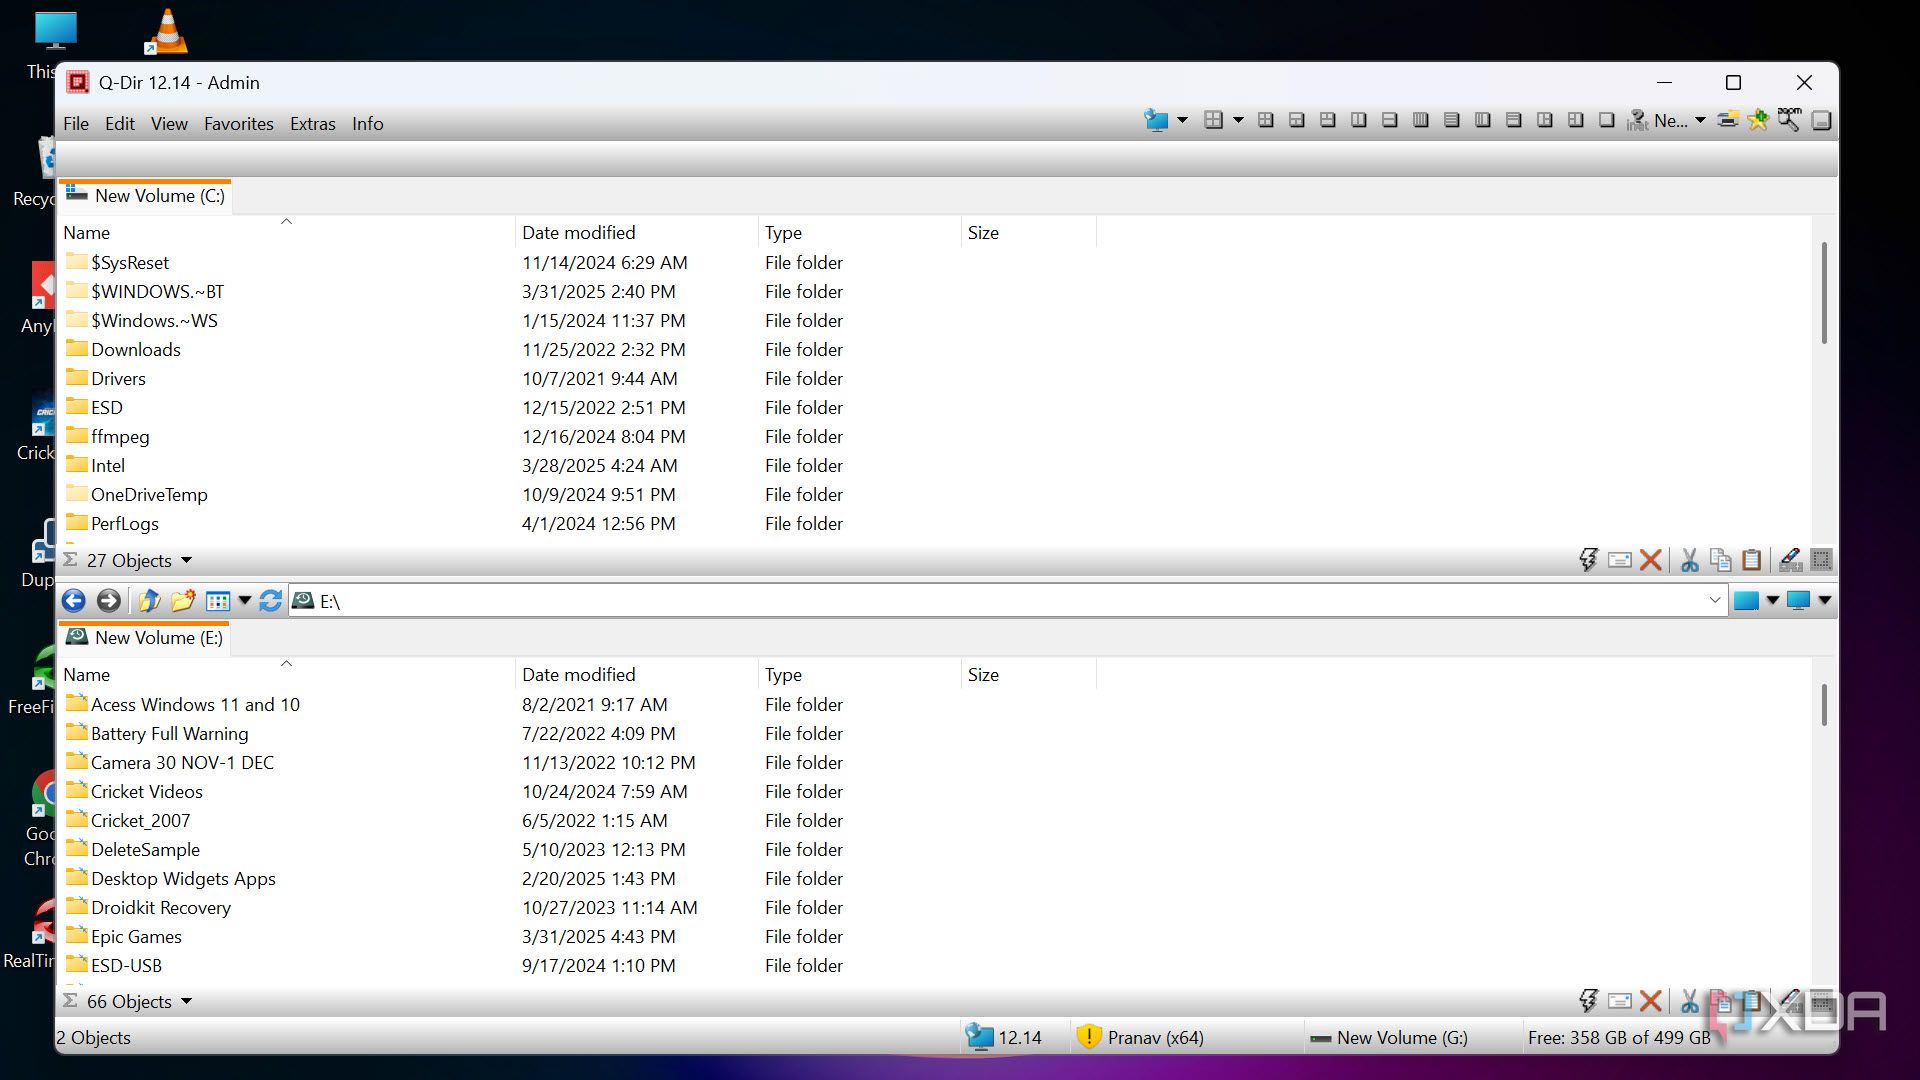This screenshot has width=1920, height=1080.
Task: Open the zoom magnifier tool
Action: (x=1789, y=120)
